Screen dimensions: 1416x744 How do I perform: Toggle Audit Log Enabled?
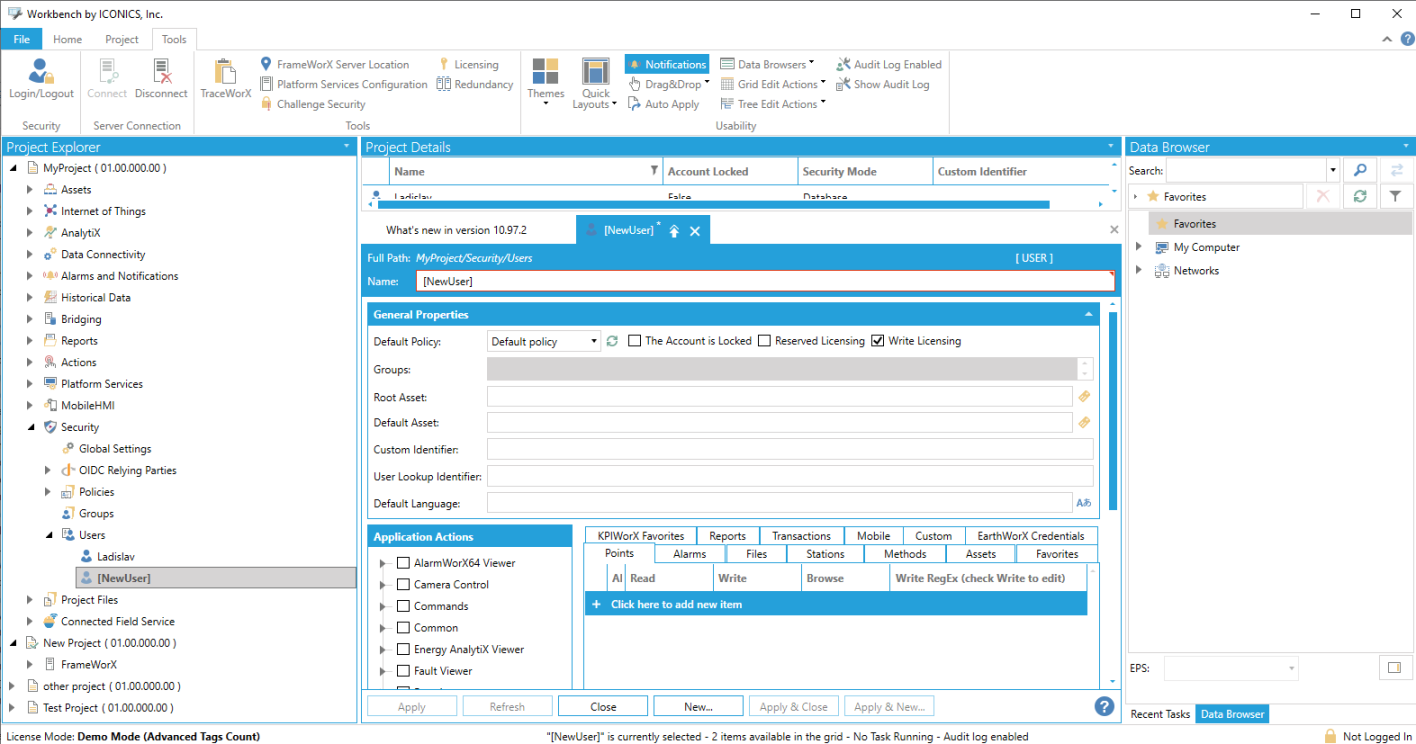[889, 64]
